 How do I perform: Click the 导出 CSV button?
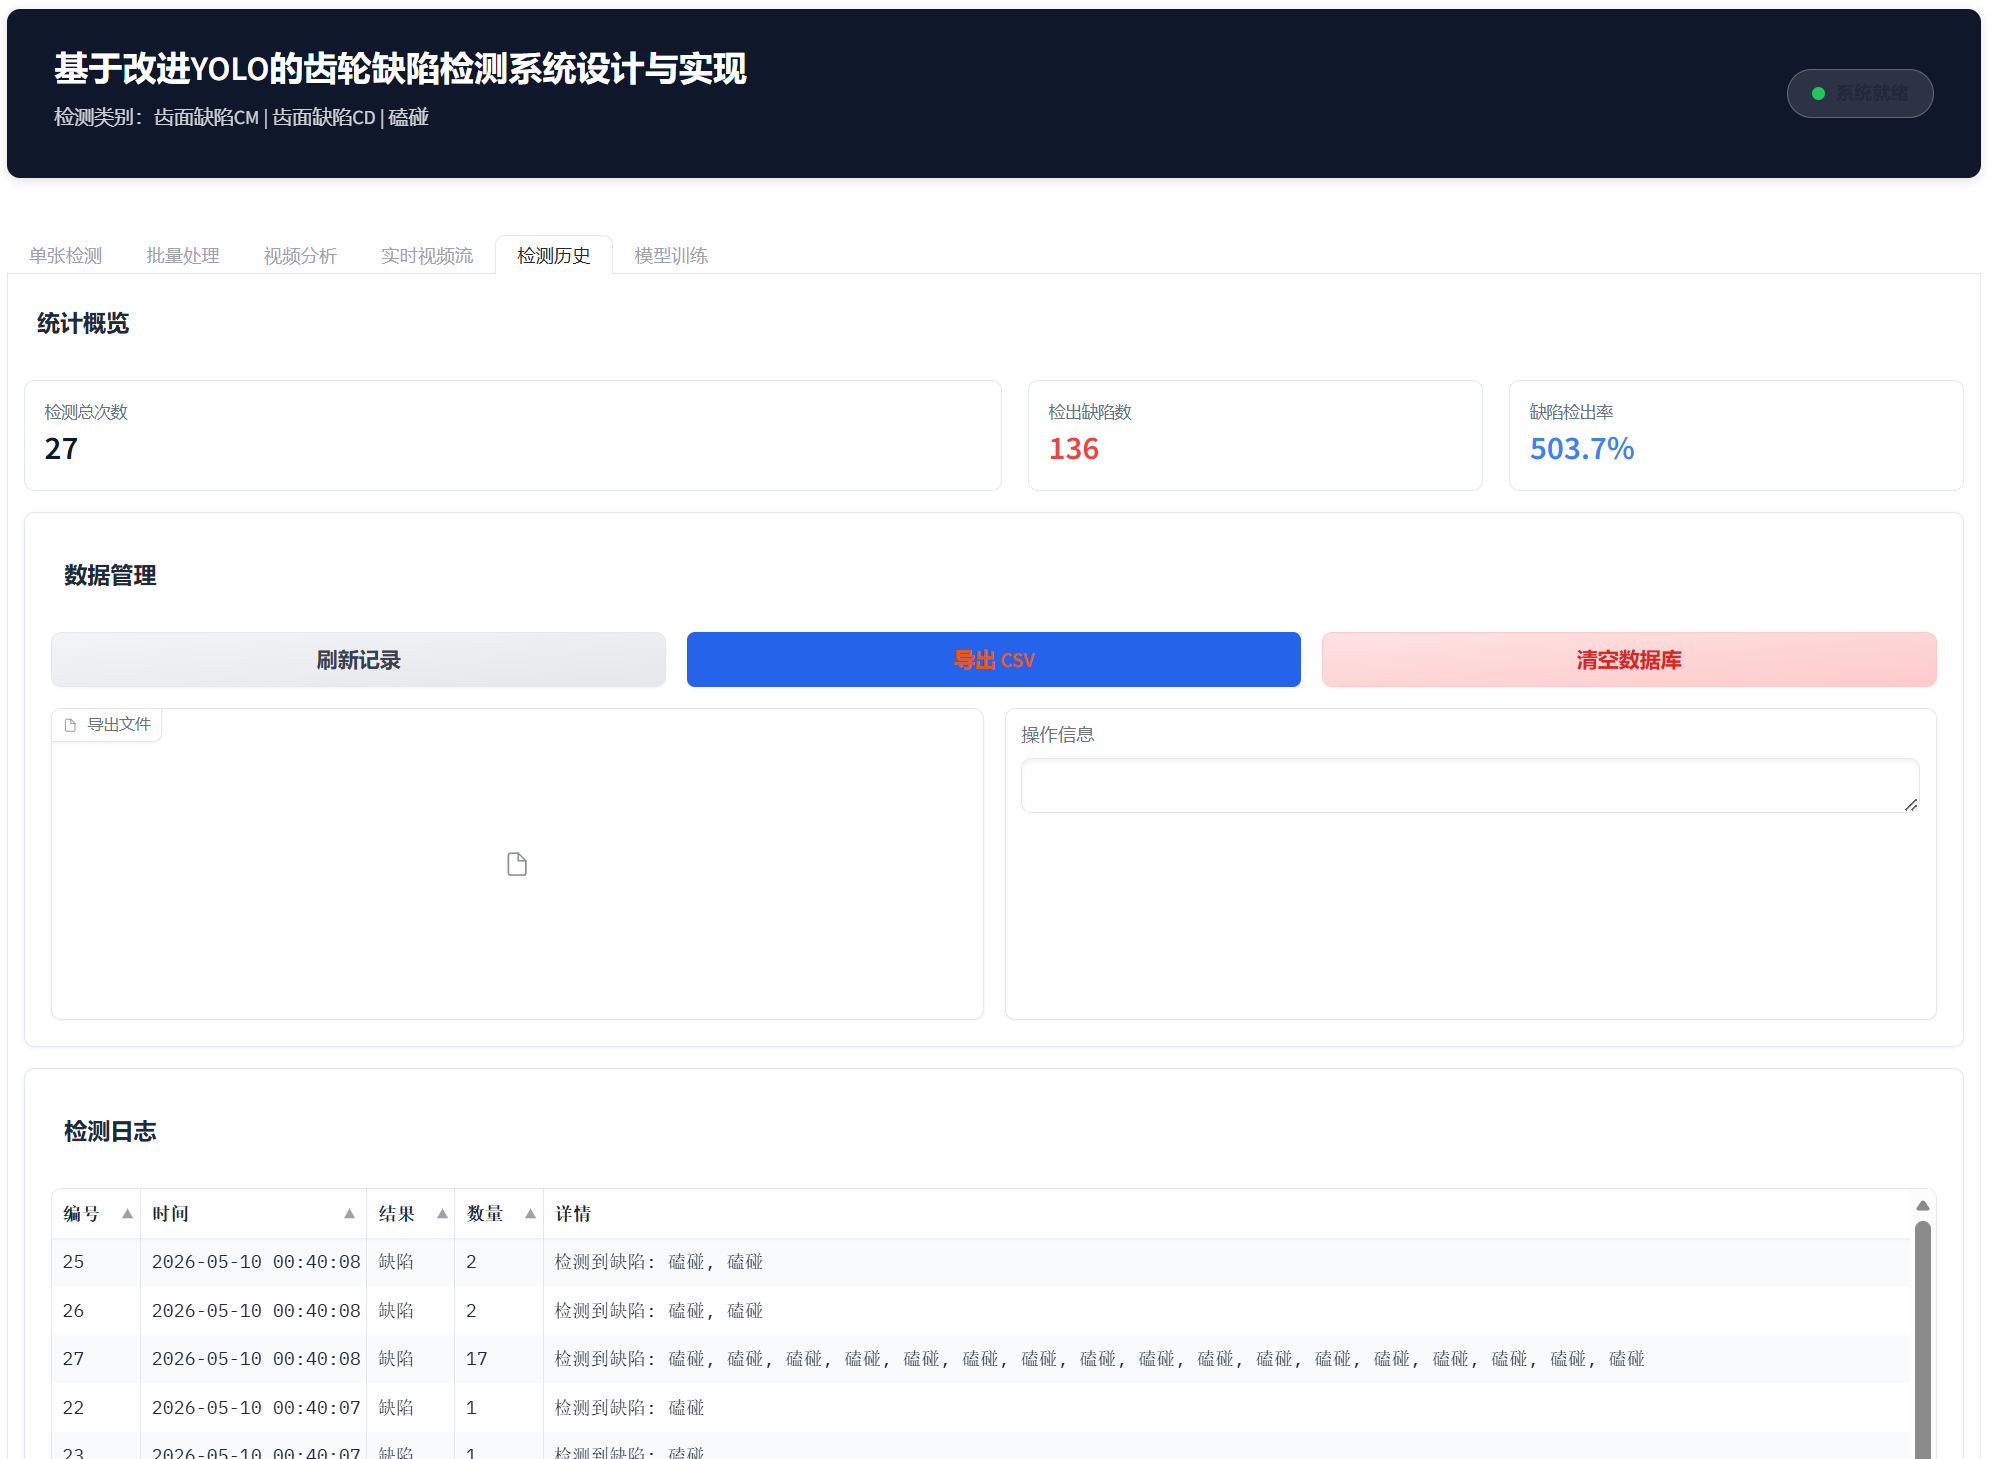click(x=994, y=660)
